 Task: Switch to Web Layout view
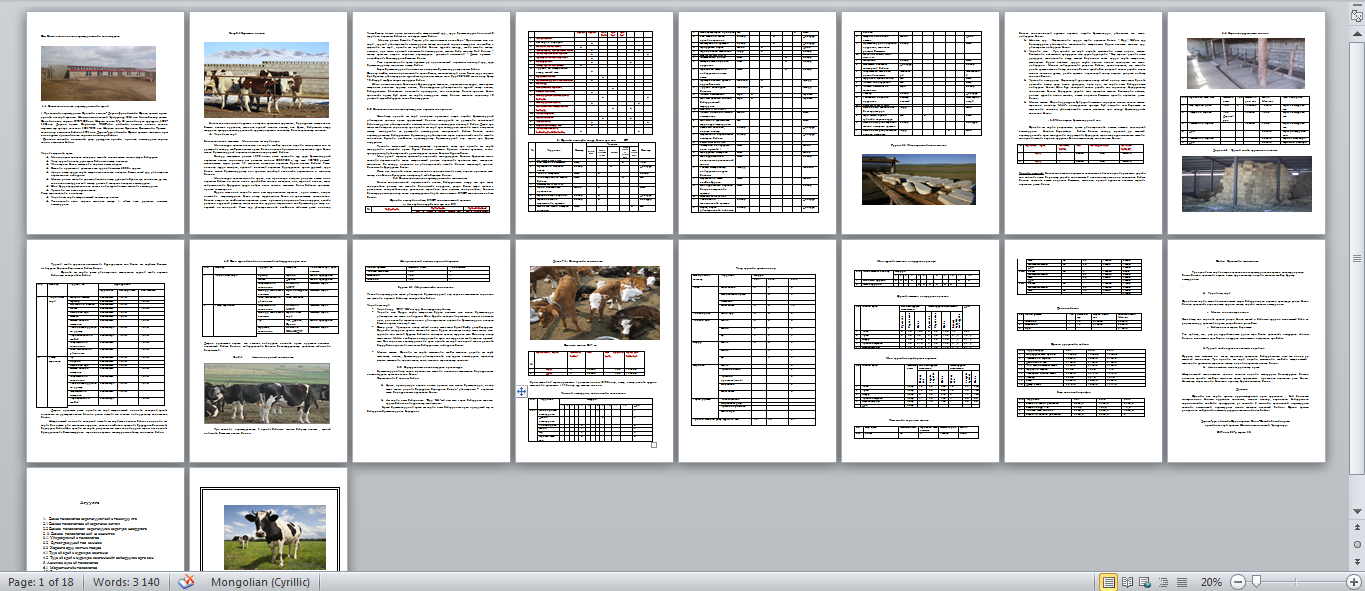click(x=1146, y=582)
